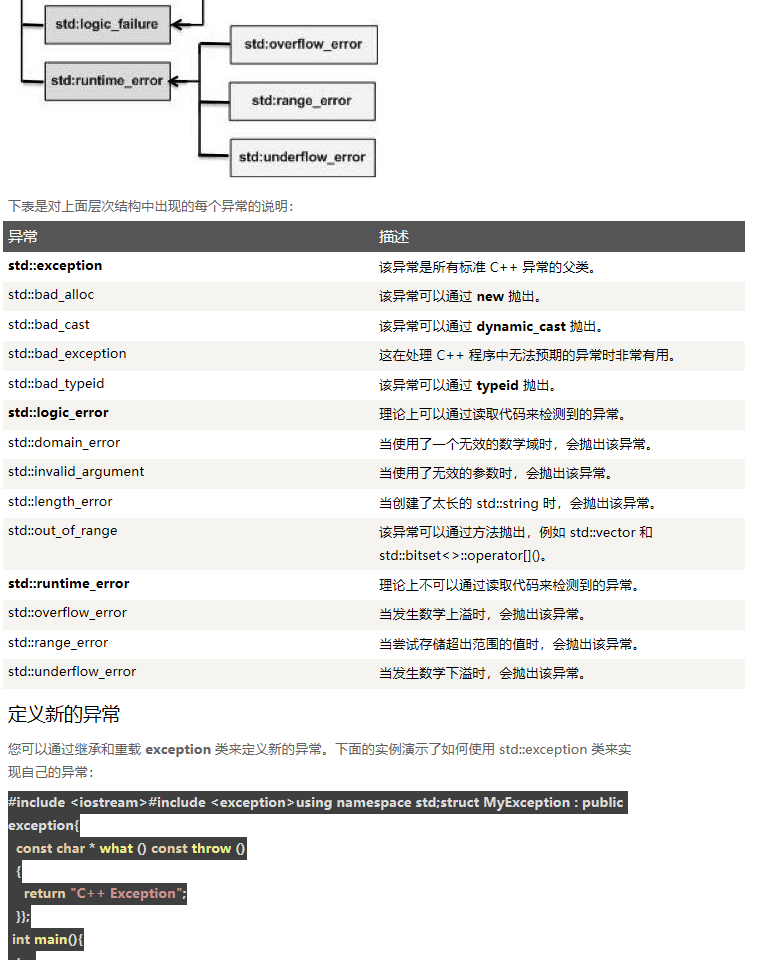Image resolution: width=764 pixels, height=960 pixels.
Task: Click the std:logic_failure diagram box
Action: click(107, 24)
